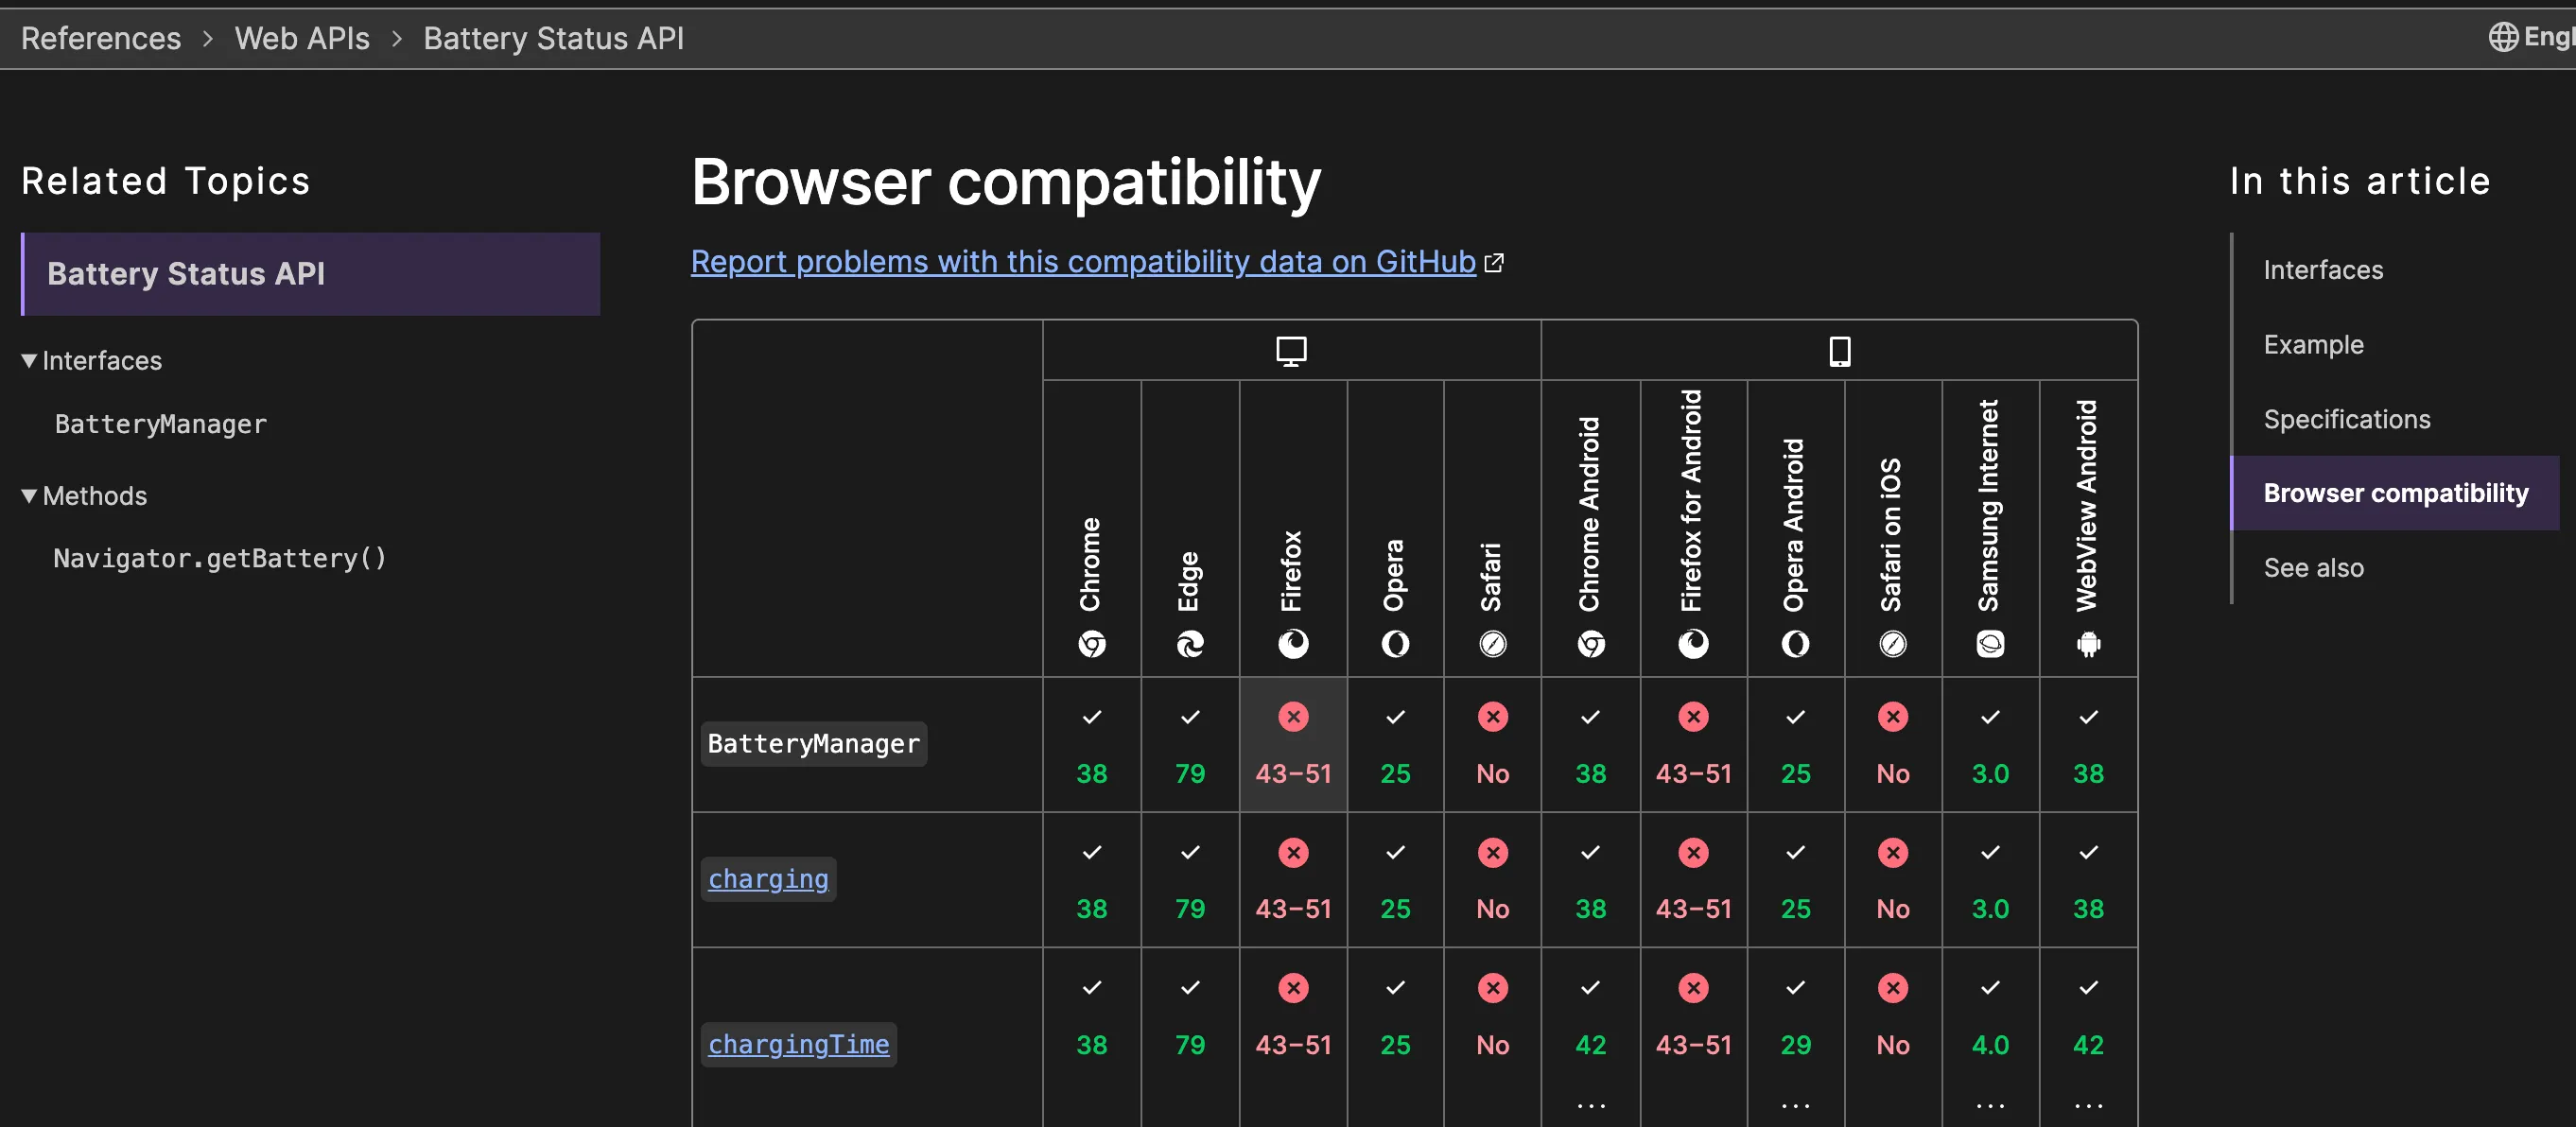This screenshot has width=2576, height=1127.
Task: Jump to the See also section
Action: click(2313, 568)
